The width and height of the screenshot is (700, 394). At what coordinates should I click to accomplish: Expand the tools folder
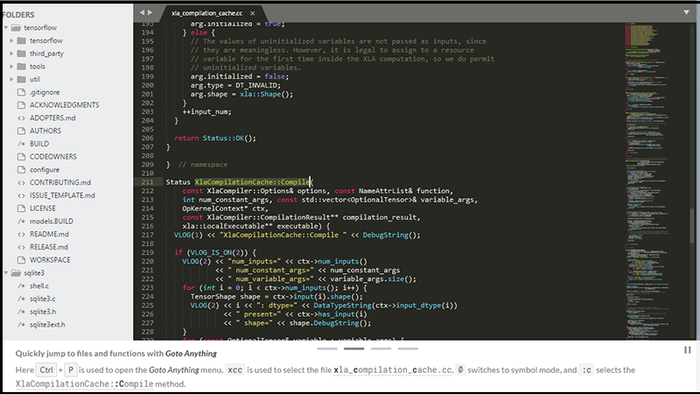(12, 66)
